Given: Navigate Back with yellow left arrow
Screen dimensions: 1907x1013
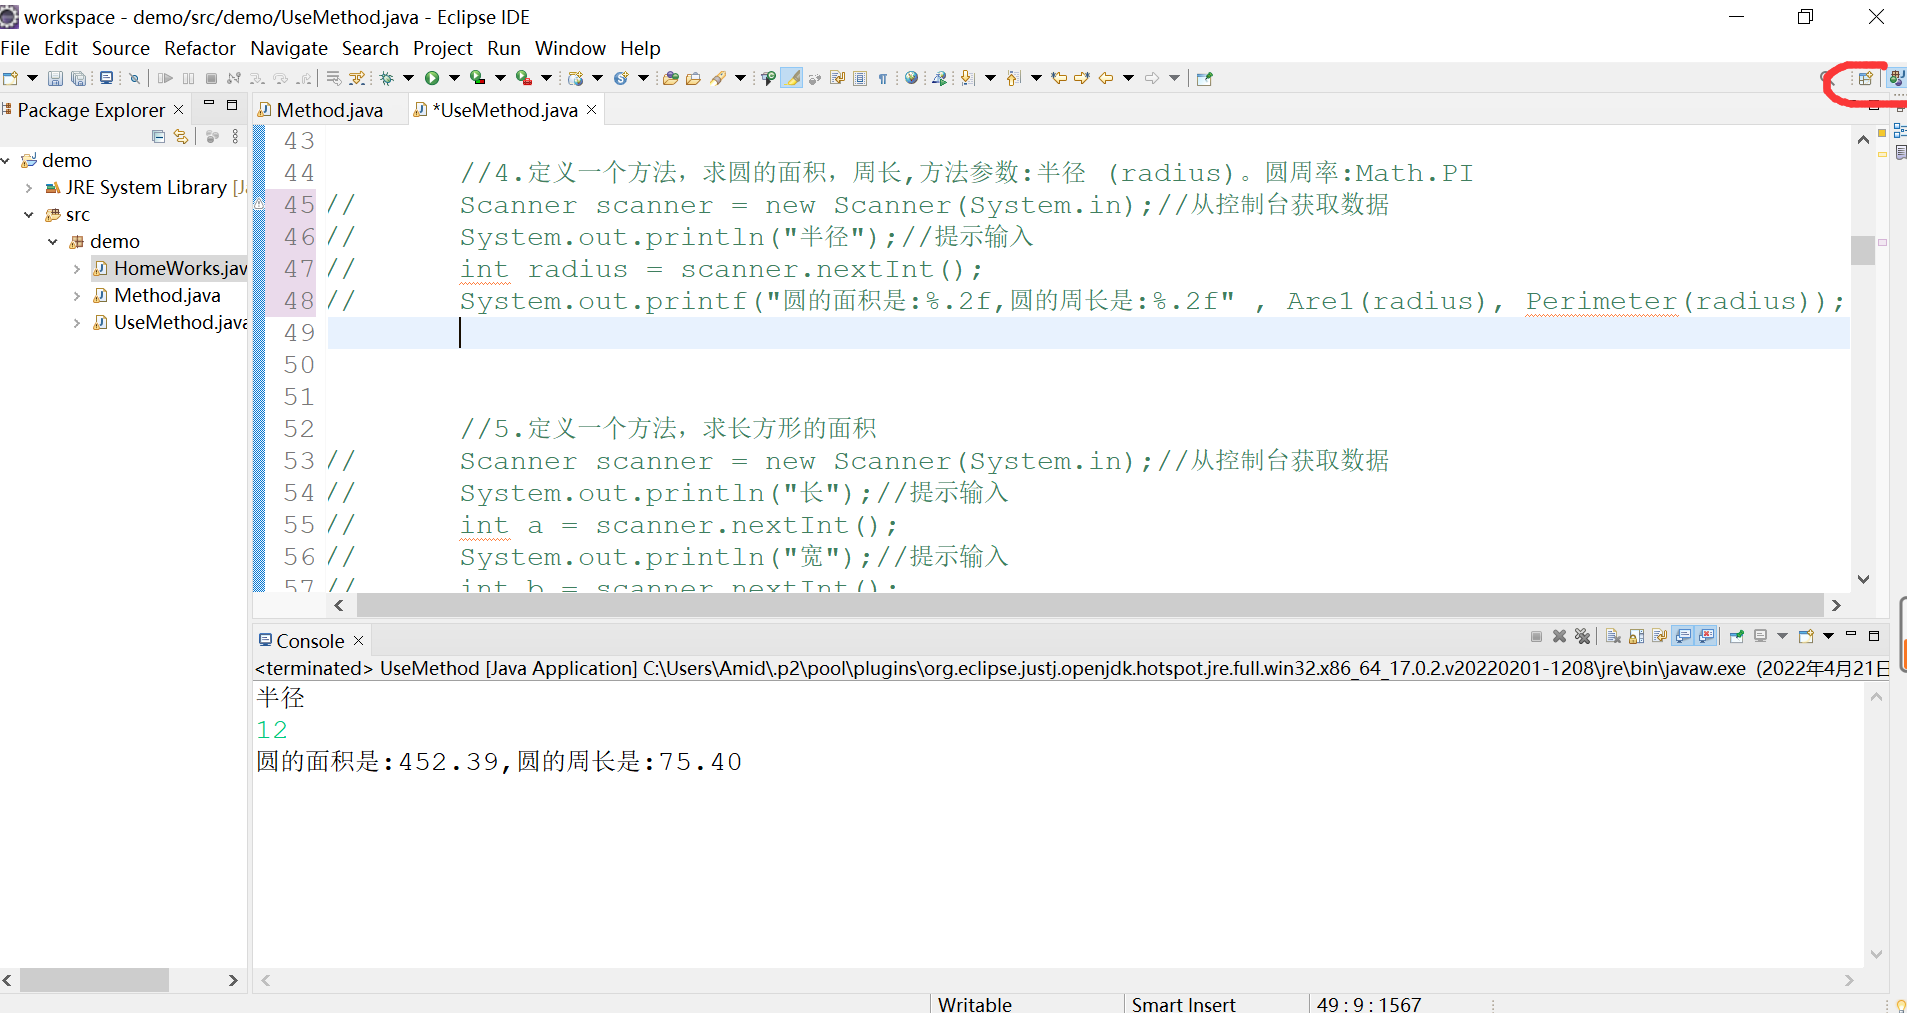Looking at the screenshot, I should [1105, 78].
